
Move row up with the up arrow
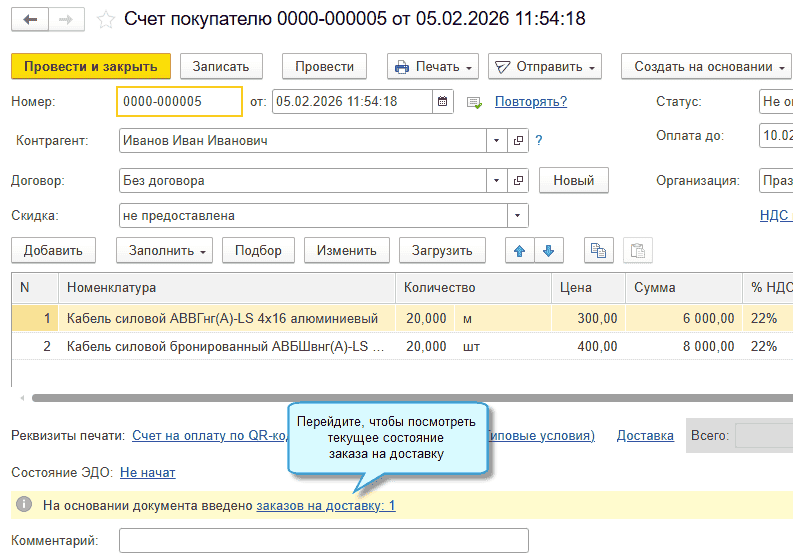click(x=519, y=250)
